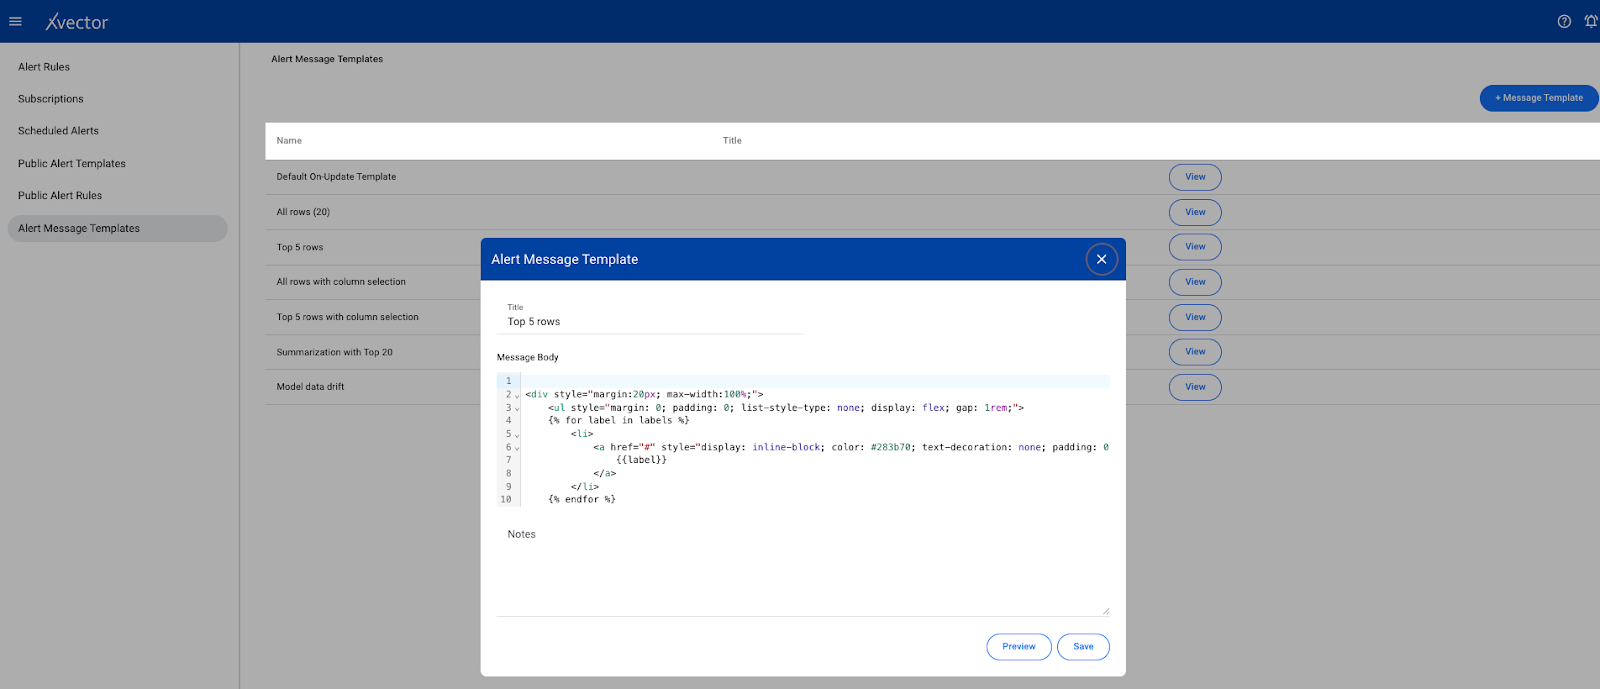The image size is (1600, 689).
Task: Fold the ul block on line 3
Action: click(517, 408)
